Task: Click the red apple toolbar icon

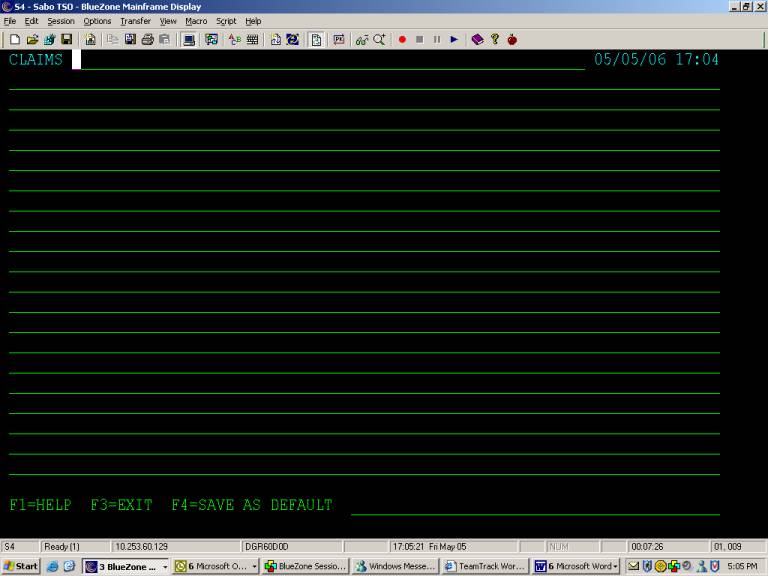Action: coord(512,40)
